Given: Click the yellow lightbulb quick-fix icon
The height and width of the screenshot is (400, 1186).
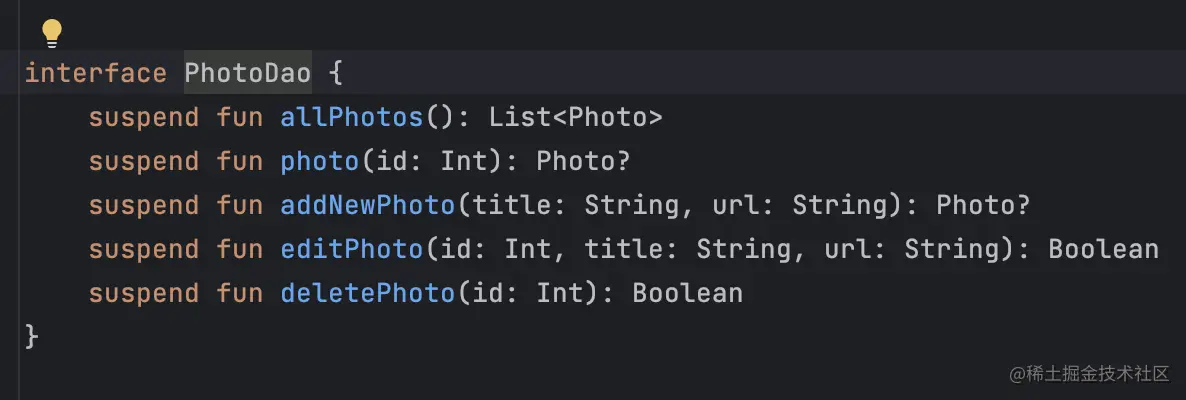Looking at the screenshot, I should pos(51,34).
